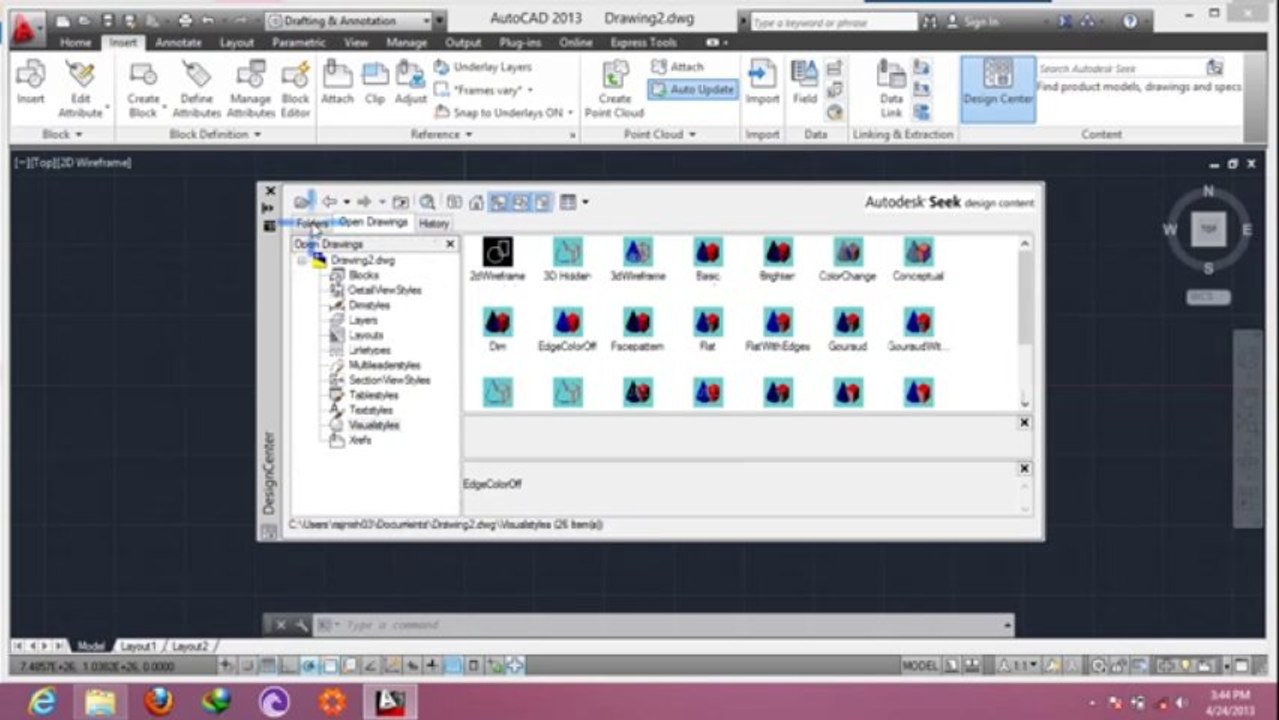The width and height of the screenshot is (1279, 720).
Task: Click the Autodesk Seek design content link
Action: coord(949,202)
